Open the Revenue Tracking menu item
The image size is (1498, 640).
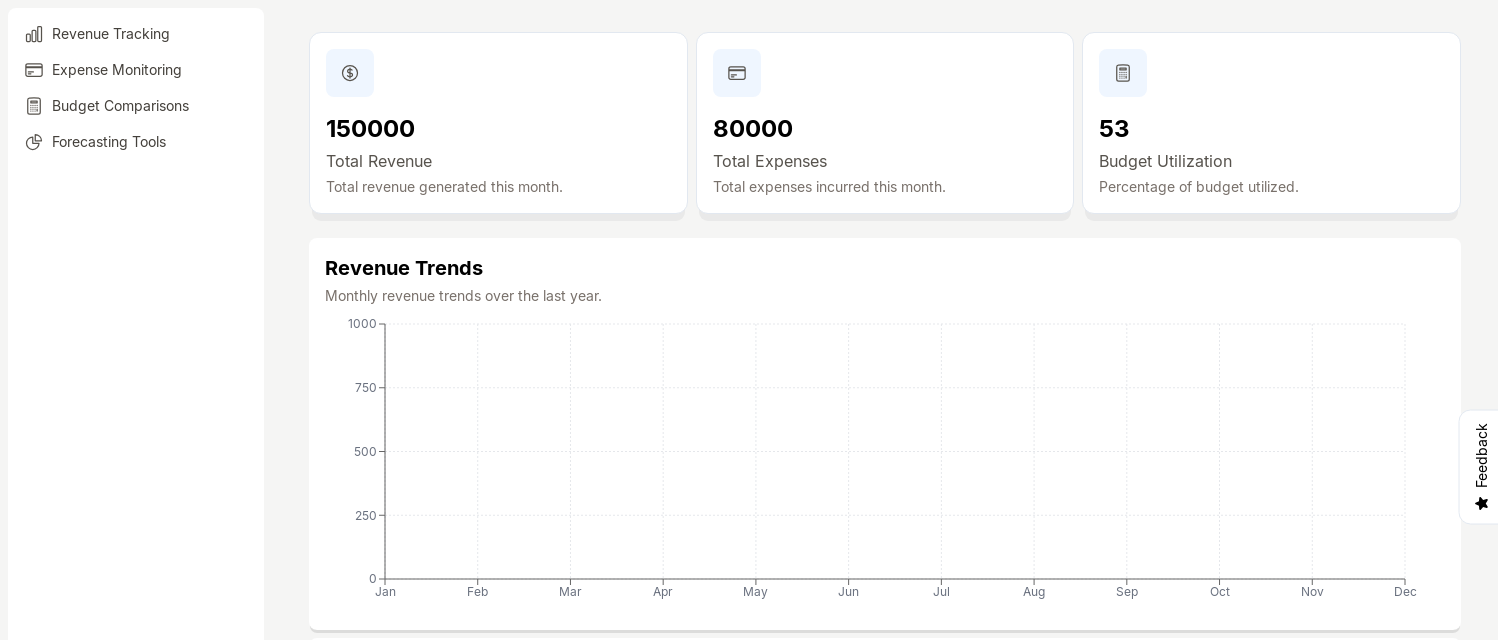pyautogui.click(x=111, y=34)
